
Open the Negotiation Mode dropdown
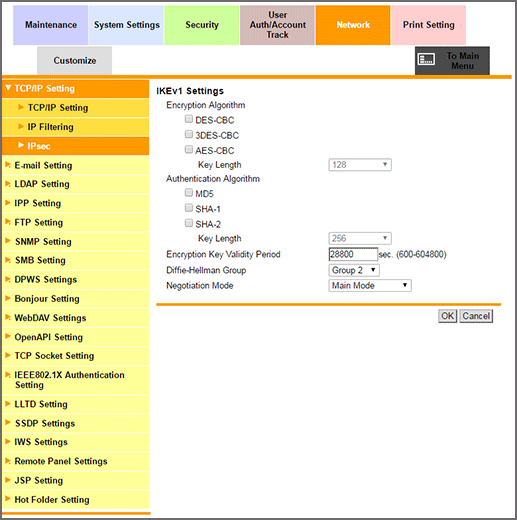[x=370, y=286]
